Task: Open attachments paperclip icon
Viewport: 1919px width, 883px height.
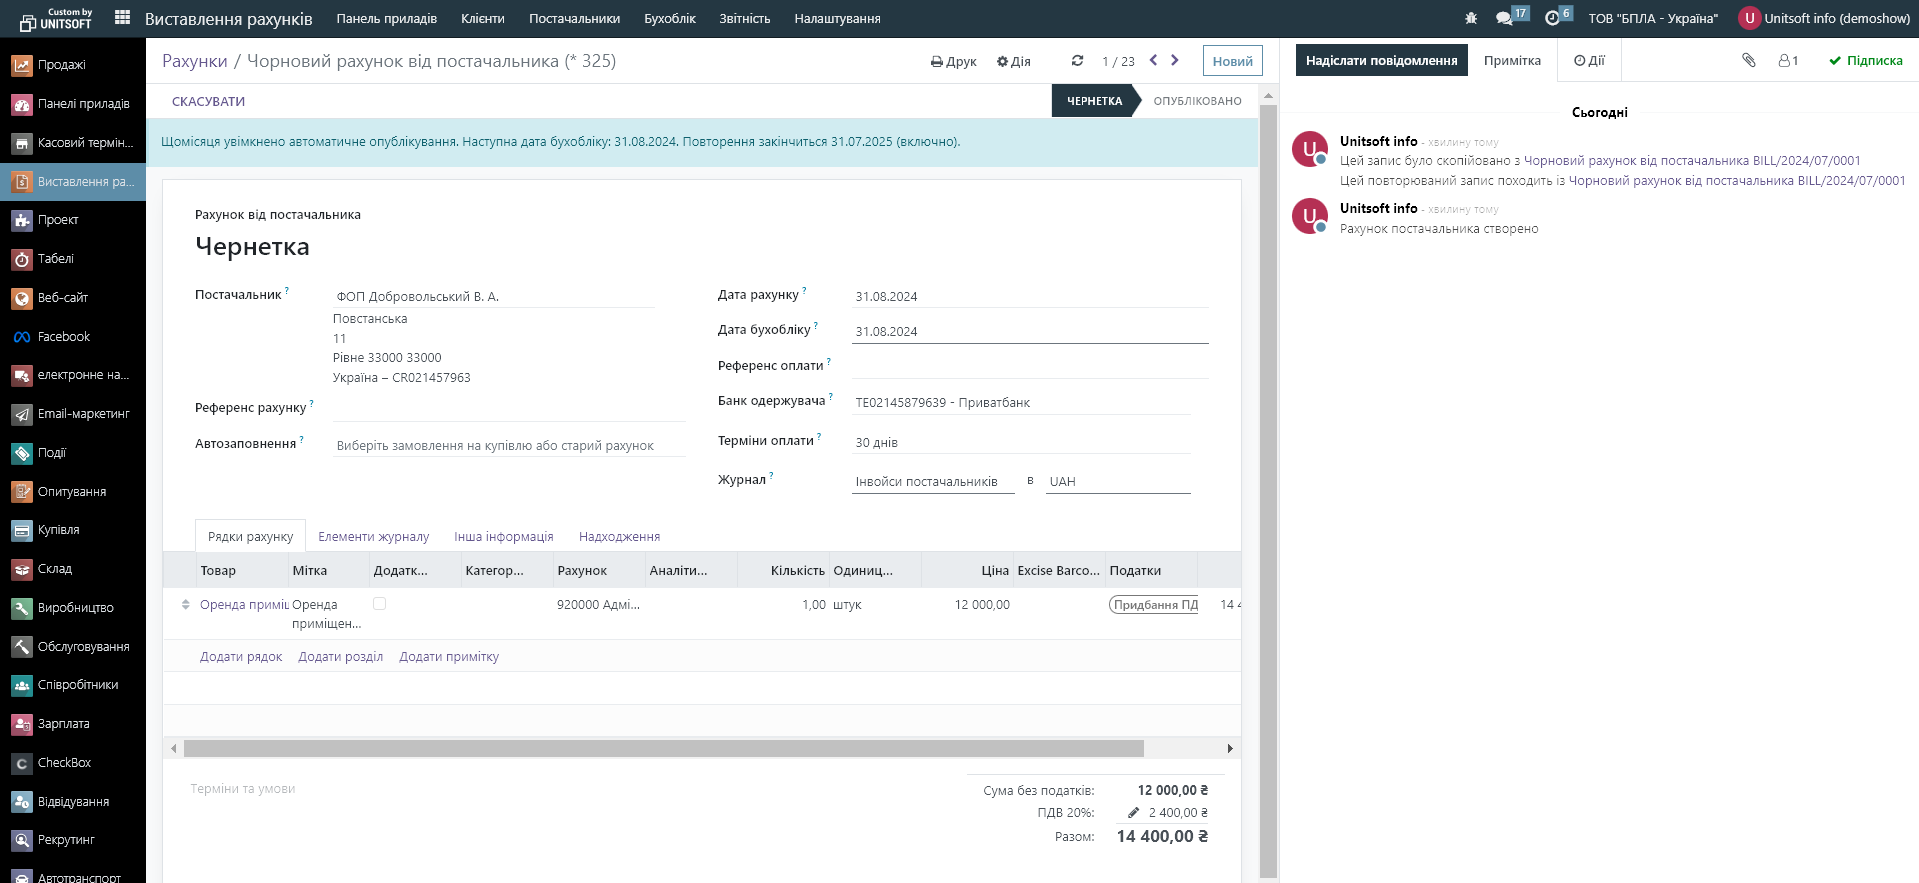Action: point(1748,61)
